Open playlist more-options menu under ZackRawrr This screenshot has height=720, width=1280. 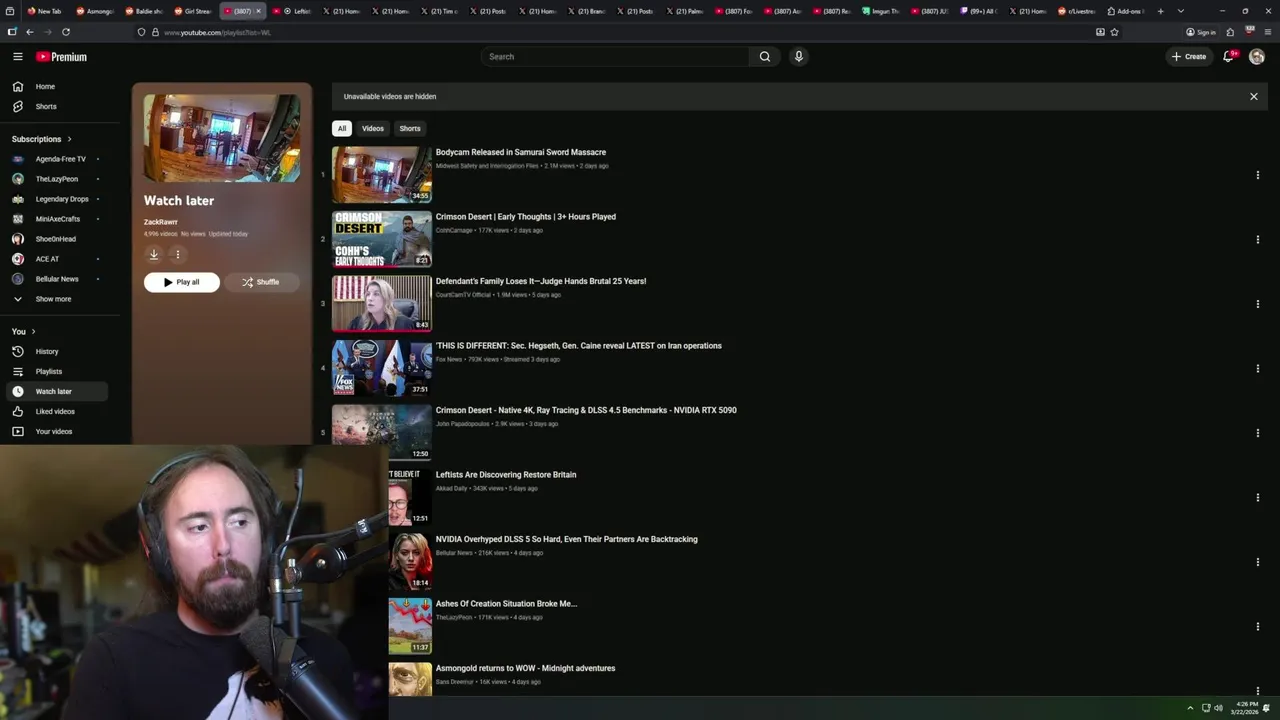[x=178, y=255]
